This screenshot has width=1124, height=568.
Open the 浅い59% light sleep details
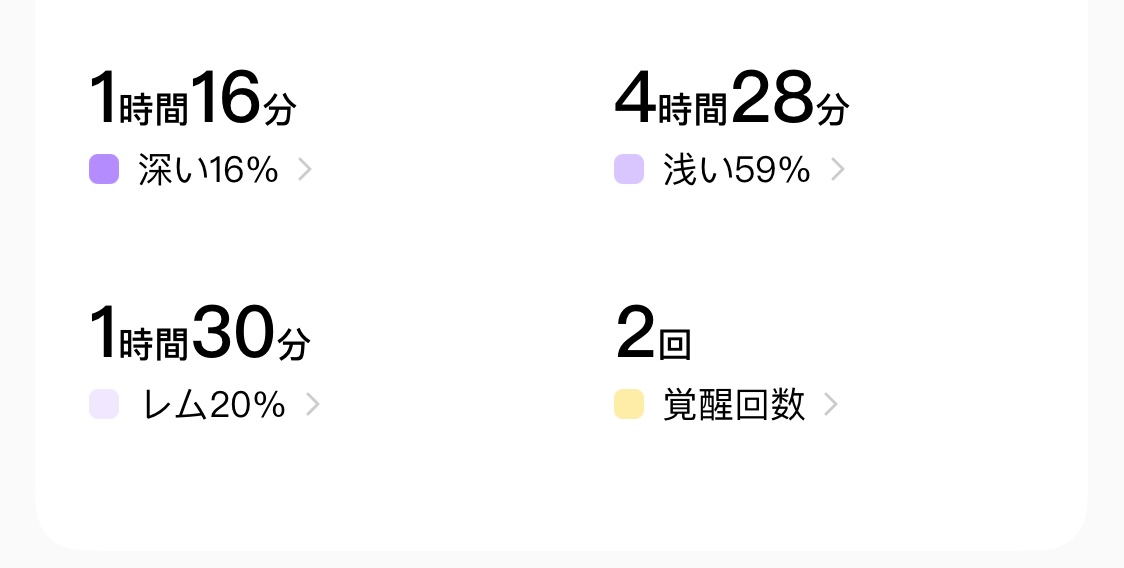click(737, 170)
